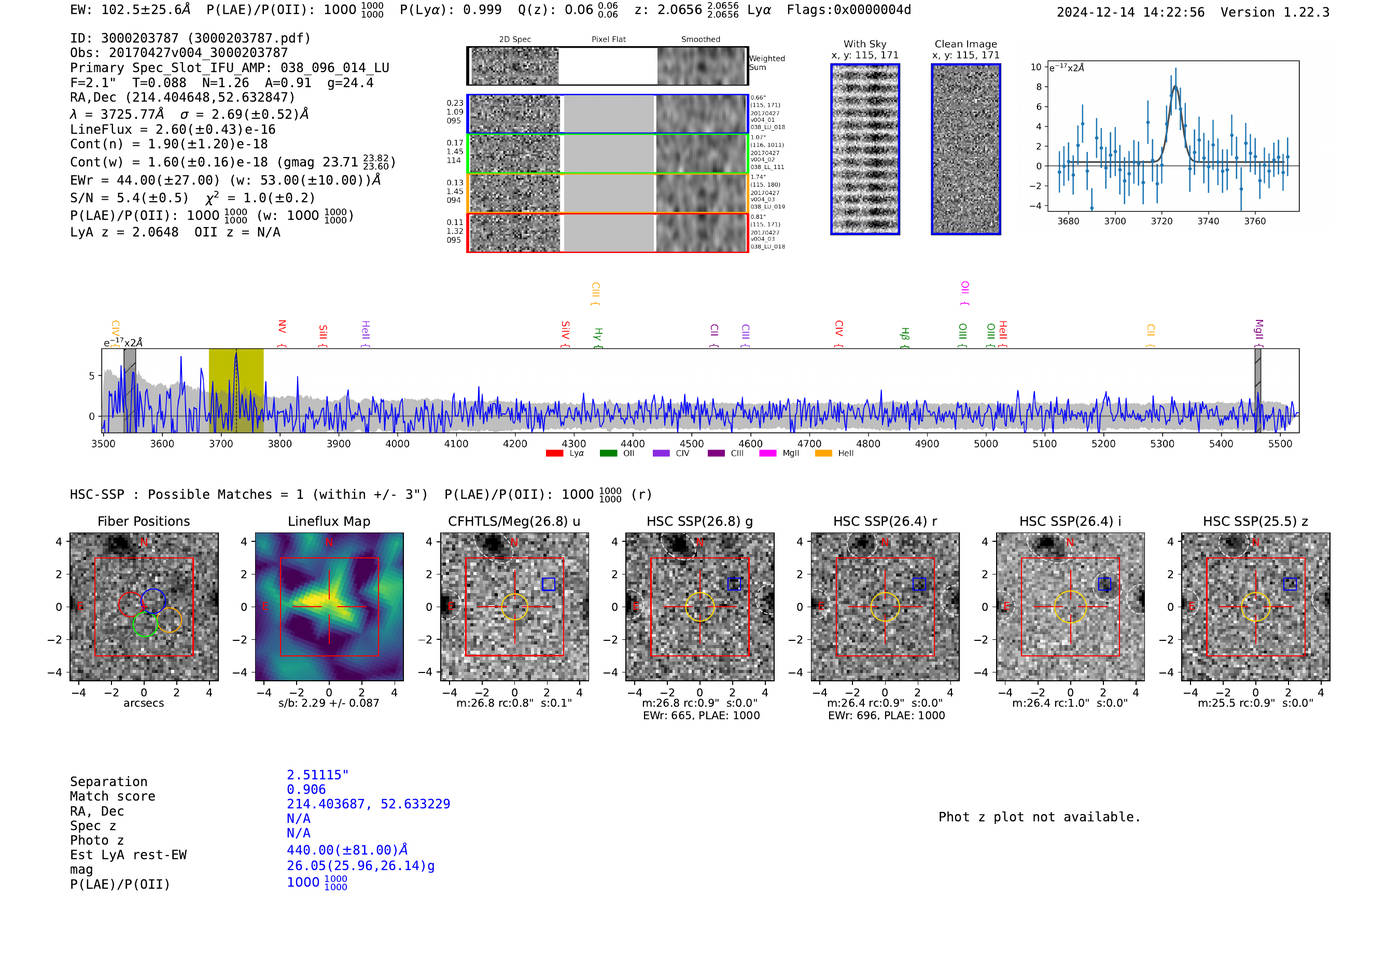1400x953 pixels.
Task: Click the blue-bordered fiber 2D spectrum row
Action: [608, 114]
